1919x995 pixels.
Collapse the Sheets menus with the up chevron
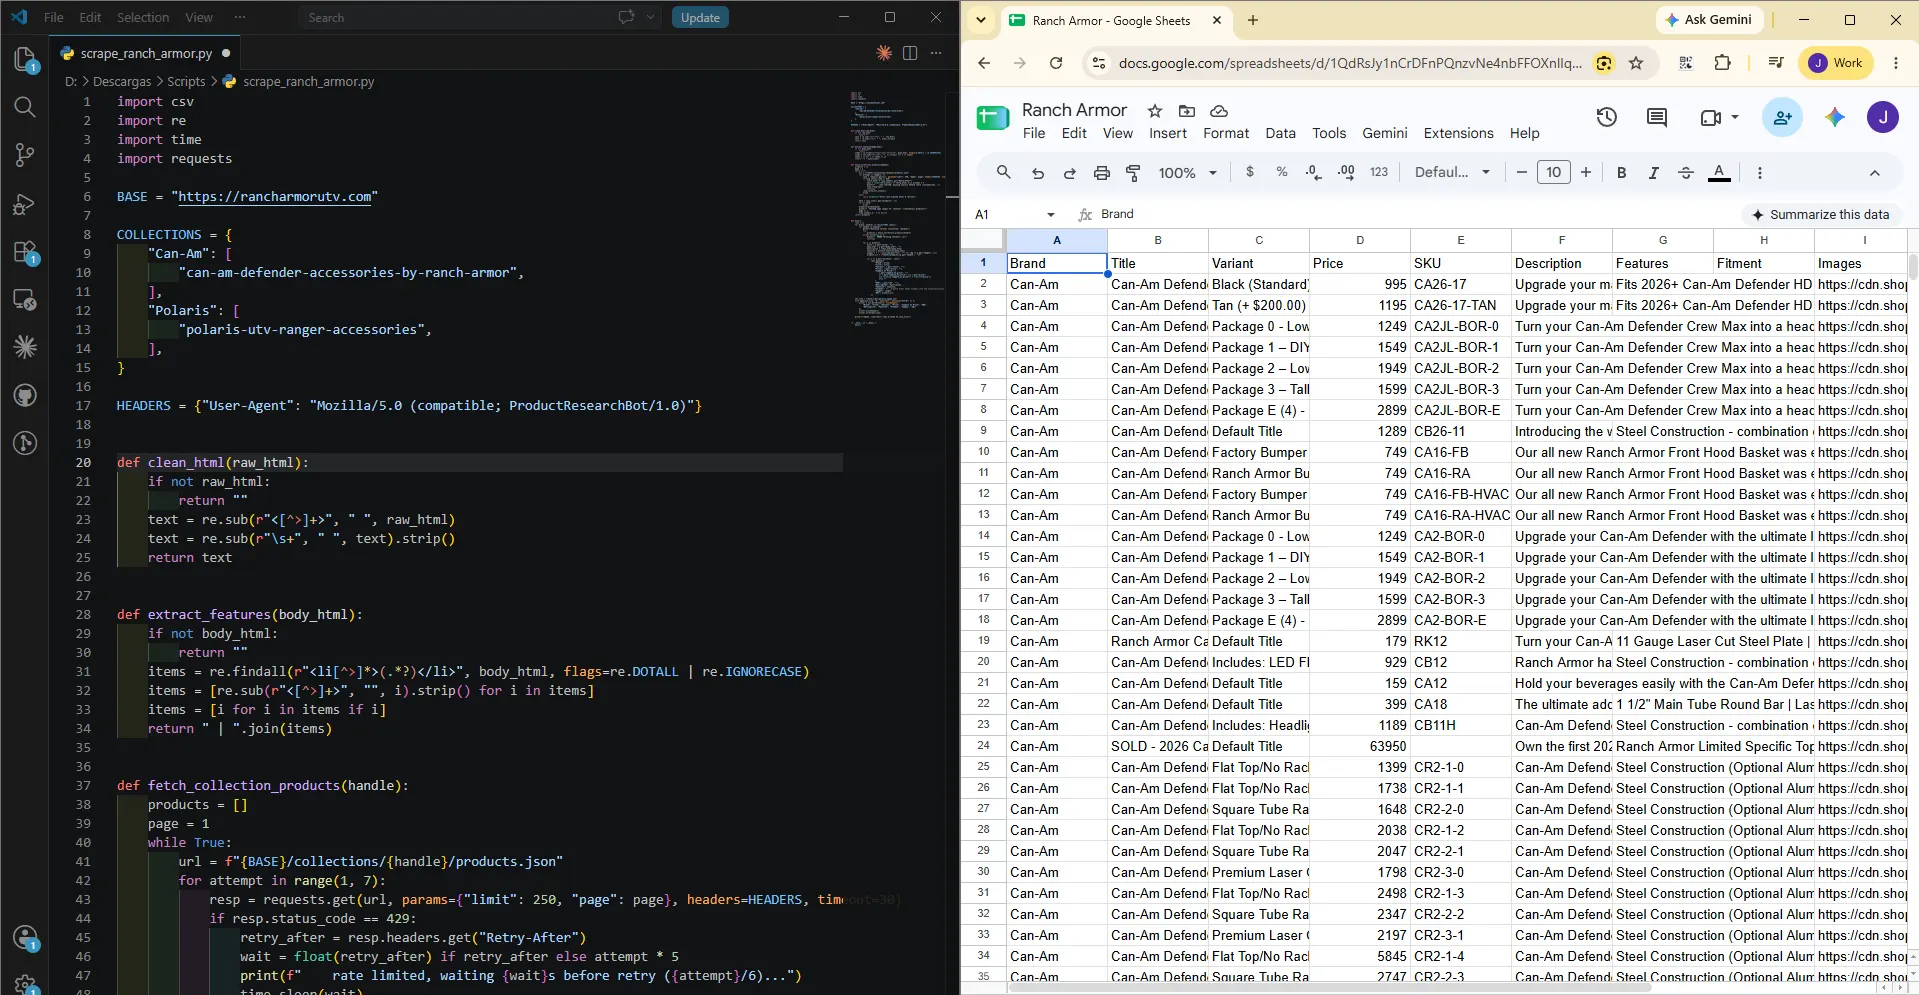click(x=1875, y=173)
